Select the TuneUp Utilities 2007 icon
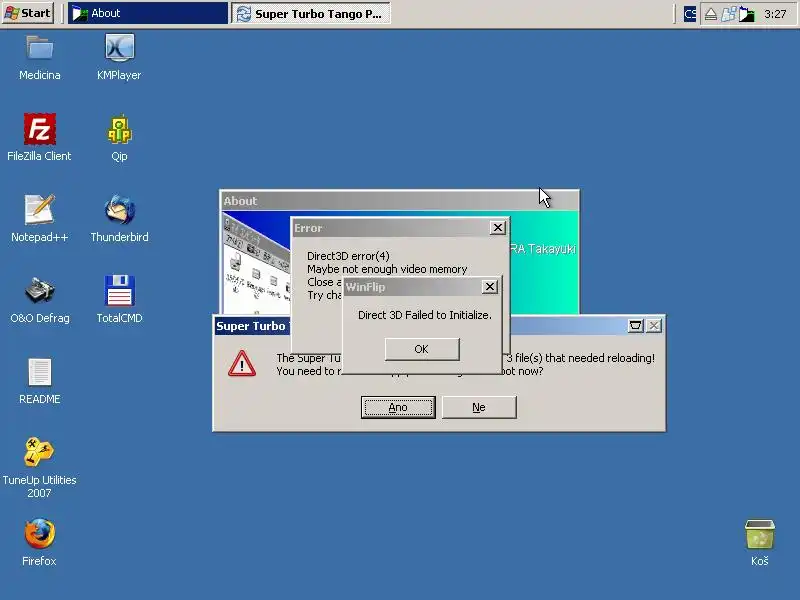 pos(39,452)
